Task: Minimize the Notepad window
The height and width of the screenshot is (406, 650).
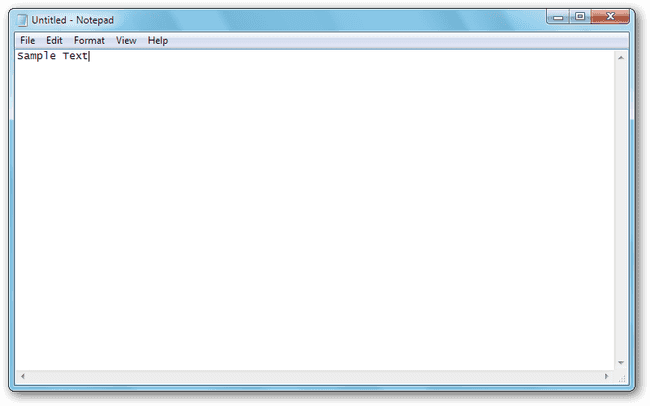Action: (558, 17)
